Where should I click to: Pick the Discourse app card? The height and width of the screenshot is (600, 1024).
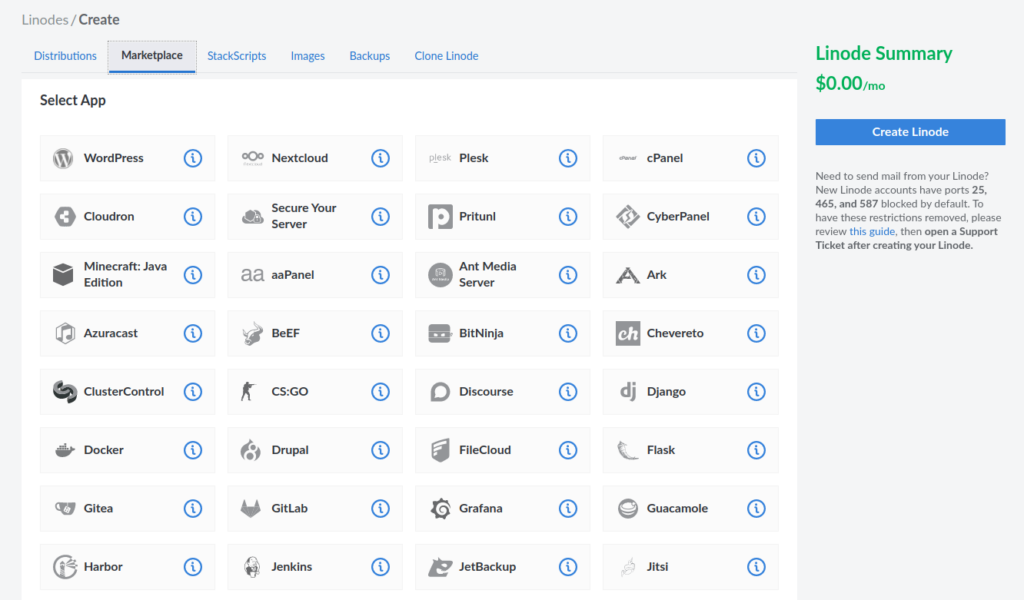[x=502, y=392]
